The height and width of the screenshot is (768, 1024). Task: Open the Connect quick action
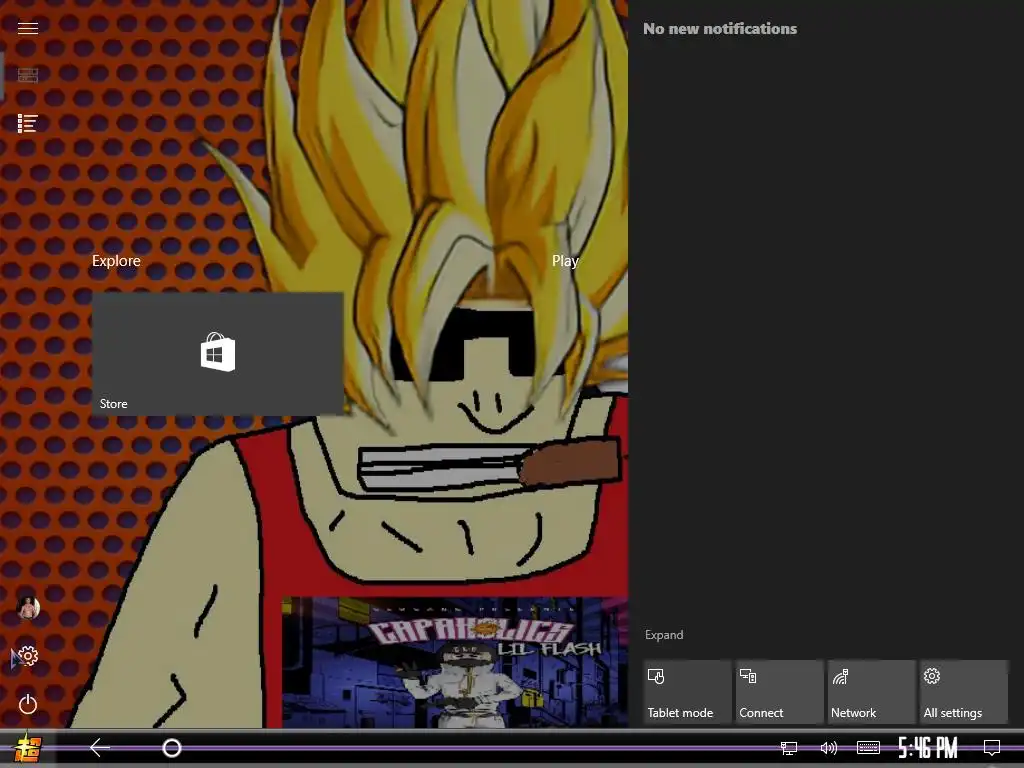point(779,692)
